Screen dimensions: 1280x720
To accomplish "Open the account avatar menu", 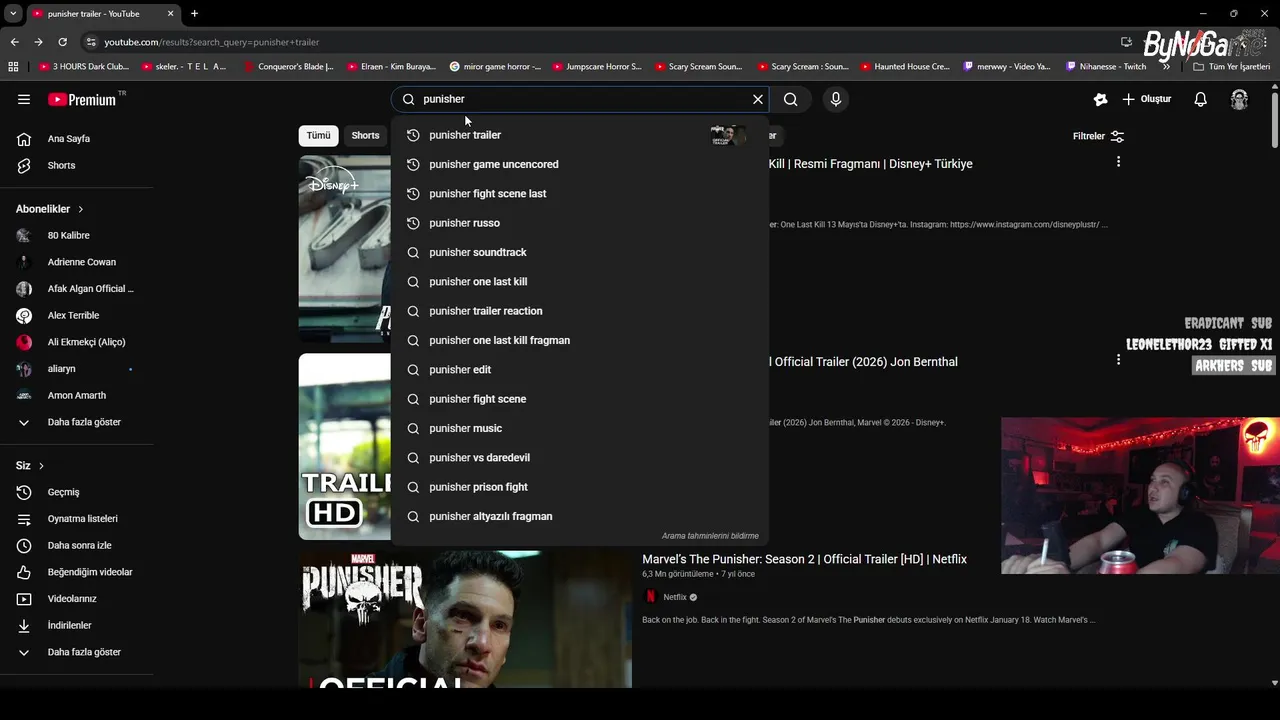I will click(1239, 99).
